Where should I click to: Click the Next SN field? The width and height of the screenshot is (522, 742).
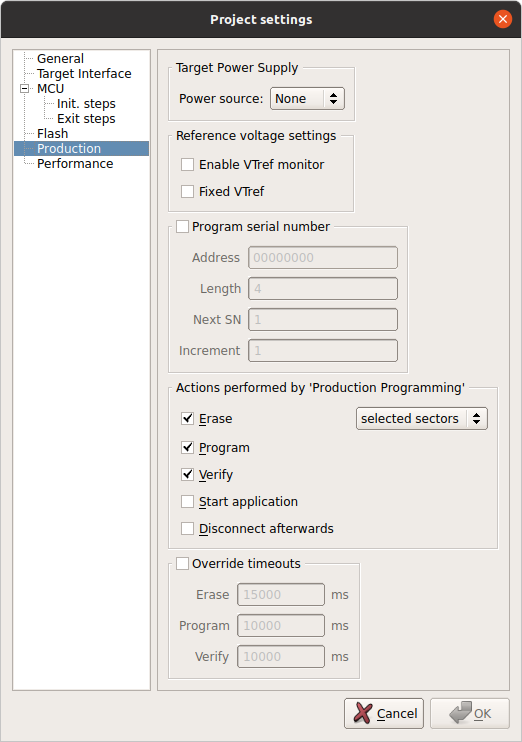323,319
